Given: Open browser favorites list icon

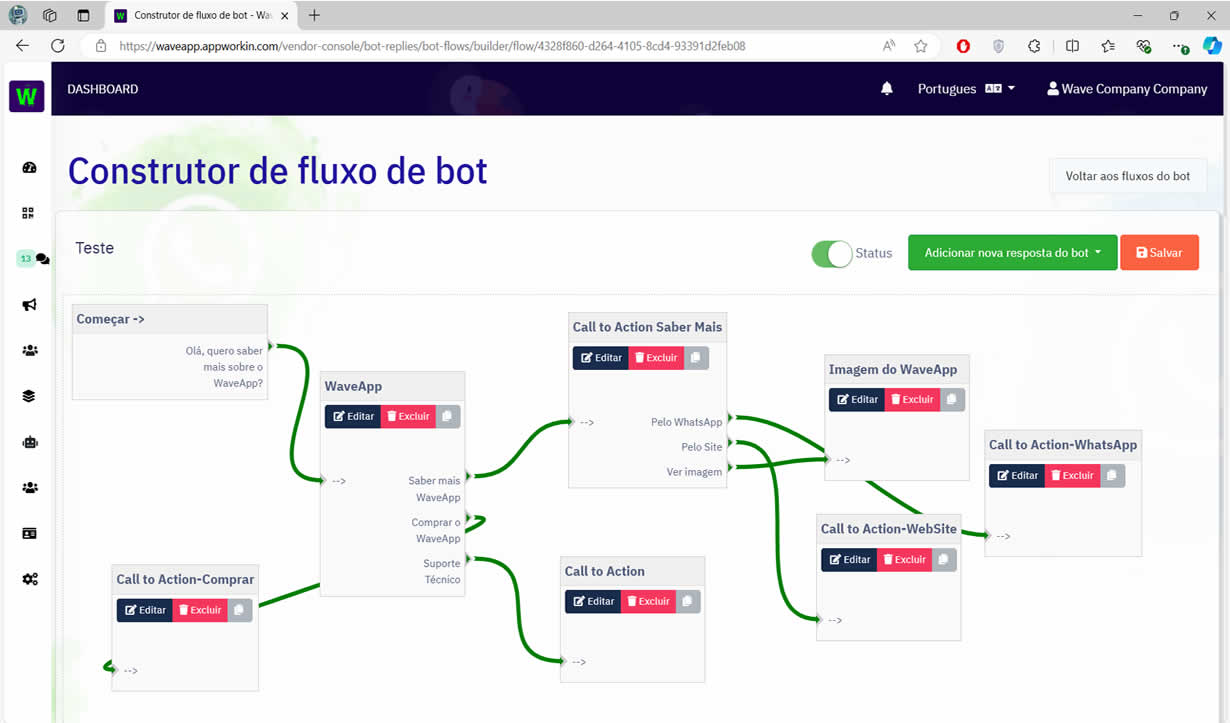Looking at the screenshot, I should coord(1108,46).
